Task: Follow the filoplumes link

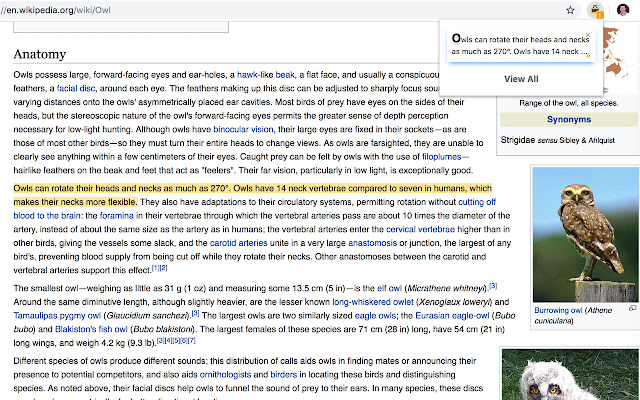Action: click(442, 157)
